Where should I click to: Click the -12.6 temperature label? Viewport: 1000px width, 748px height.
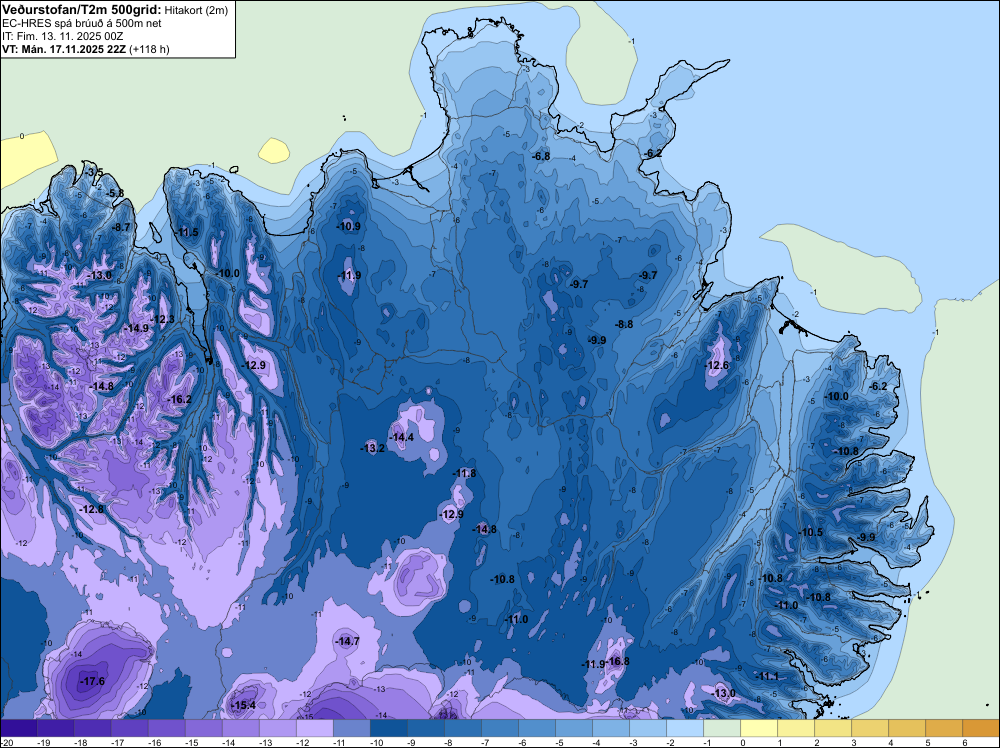(717, 365)
